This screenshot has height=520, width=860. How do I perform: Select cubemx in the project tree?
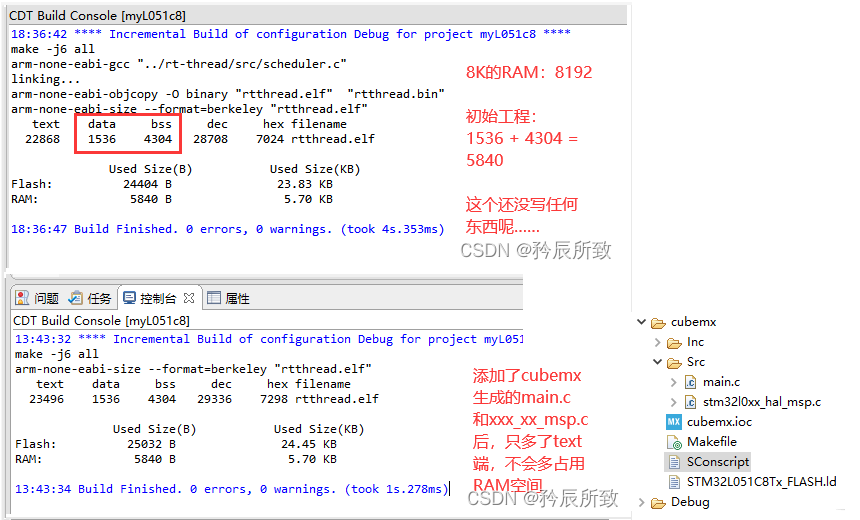[x=693, y=322]
